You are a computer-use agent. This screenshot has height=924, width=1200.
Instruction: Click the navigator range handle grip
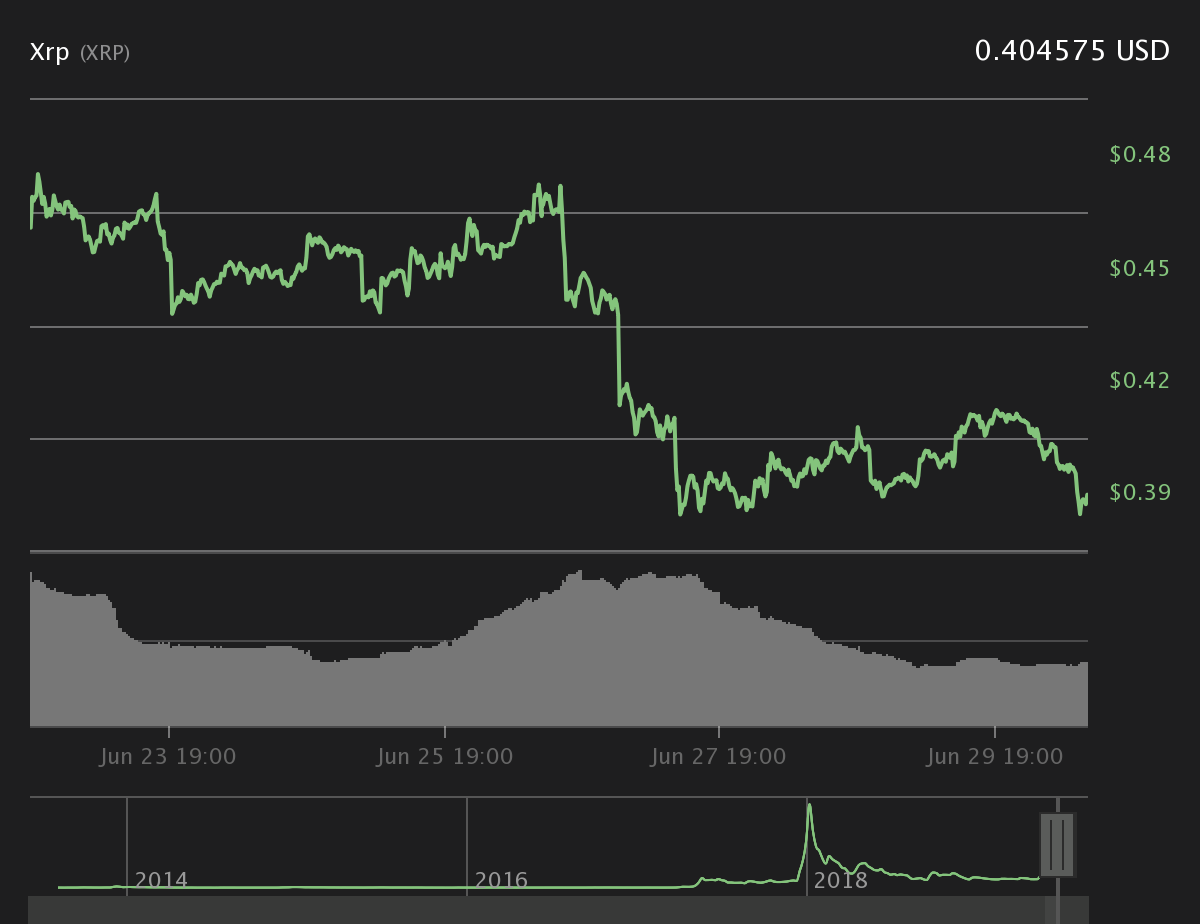click(1057, 845)
